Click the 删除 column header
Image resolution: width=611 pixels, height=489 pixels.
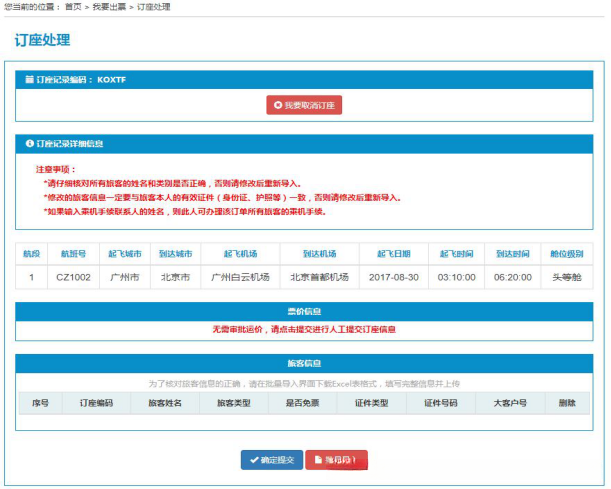tap(567, 403)
